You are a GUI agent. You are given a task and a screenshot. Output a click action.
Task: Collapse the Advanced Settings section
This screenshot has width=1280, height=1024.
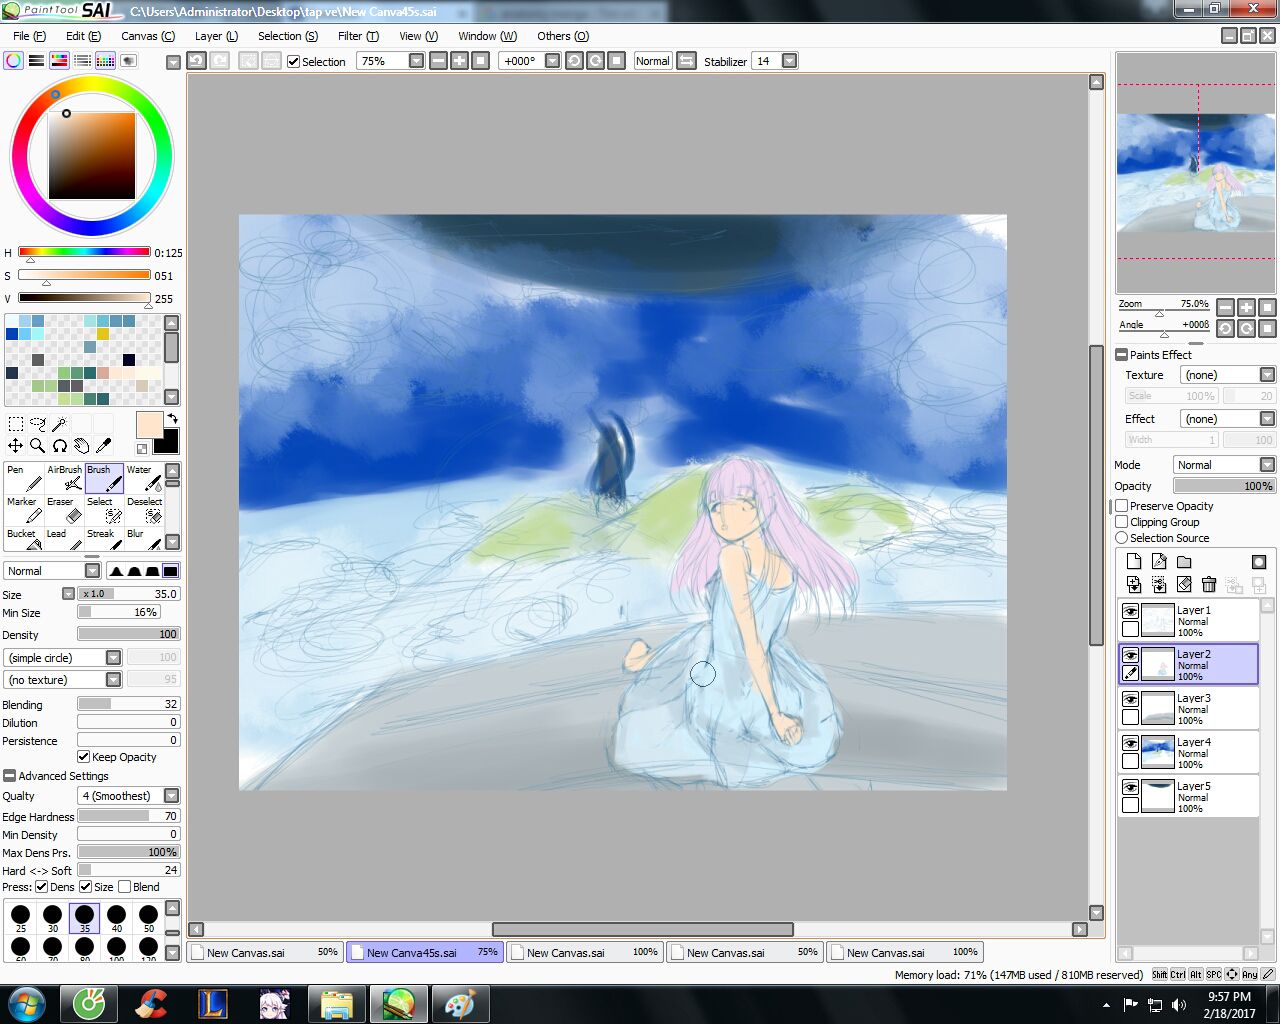tap(10, 776)
